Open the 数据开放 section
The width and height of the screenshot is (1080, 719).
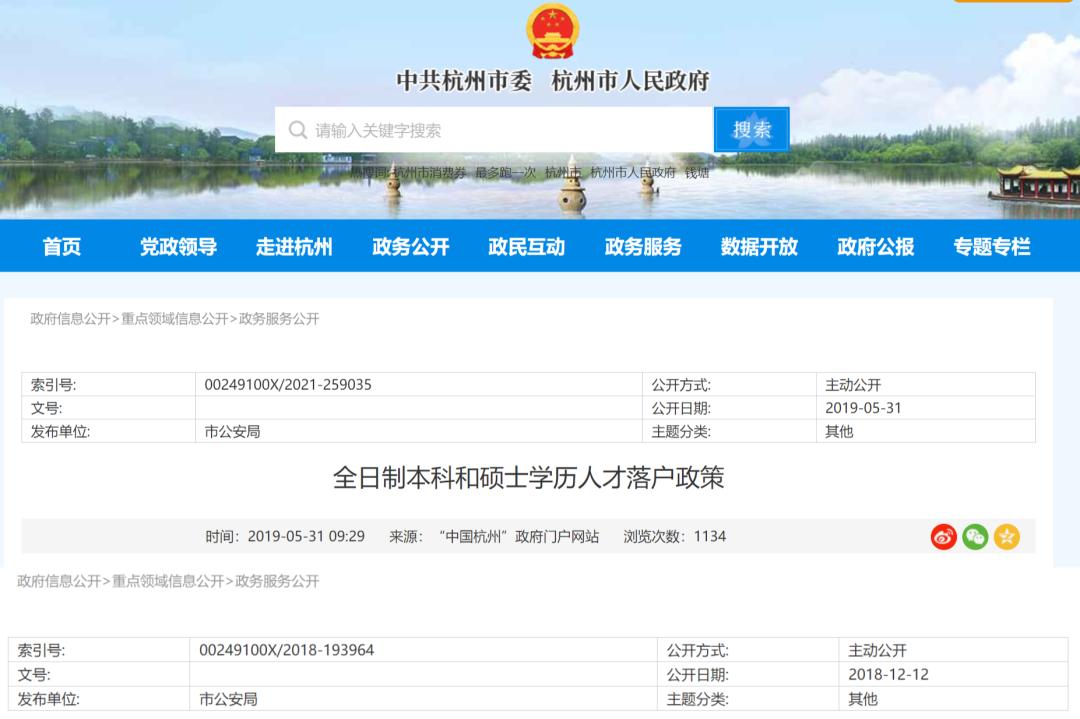[761, 246]
